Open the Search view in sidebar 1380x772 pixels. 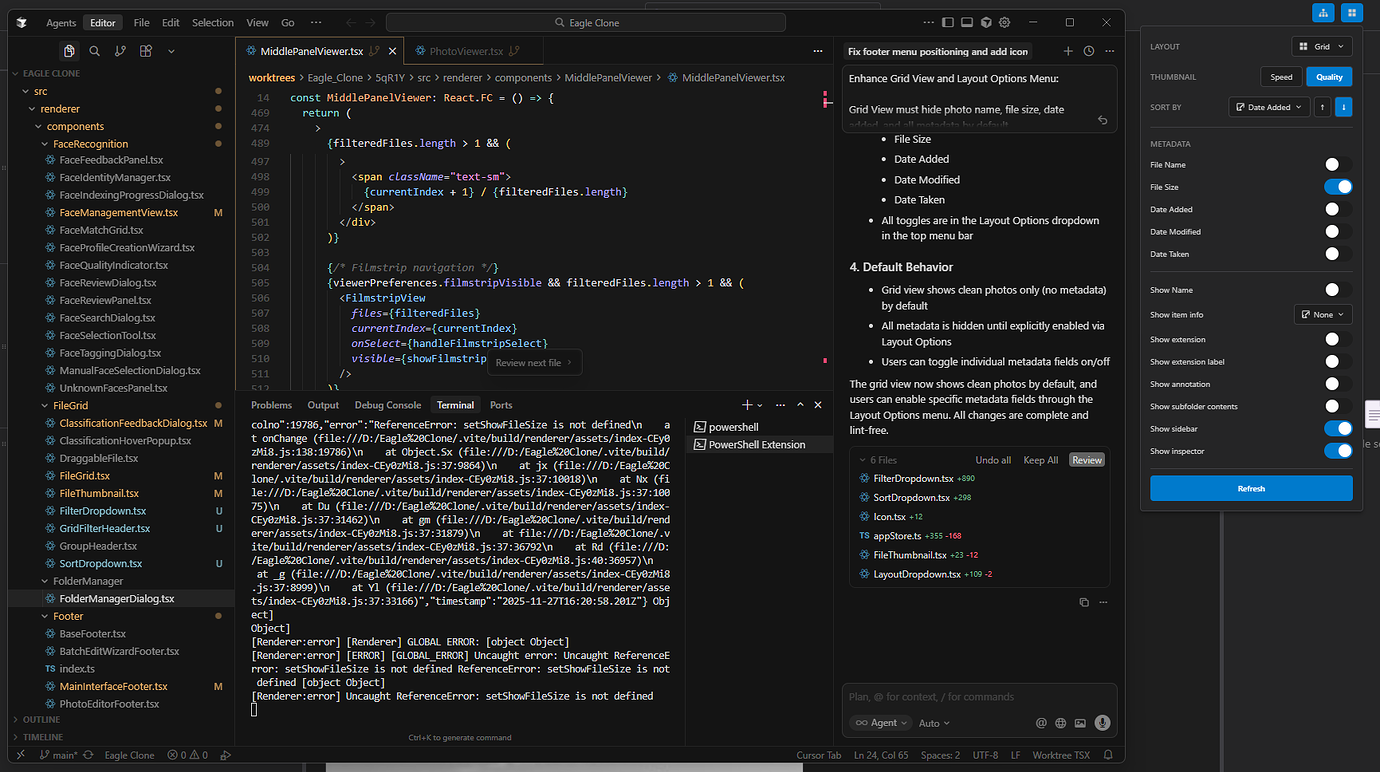[94, 51]
